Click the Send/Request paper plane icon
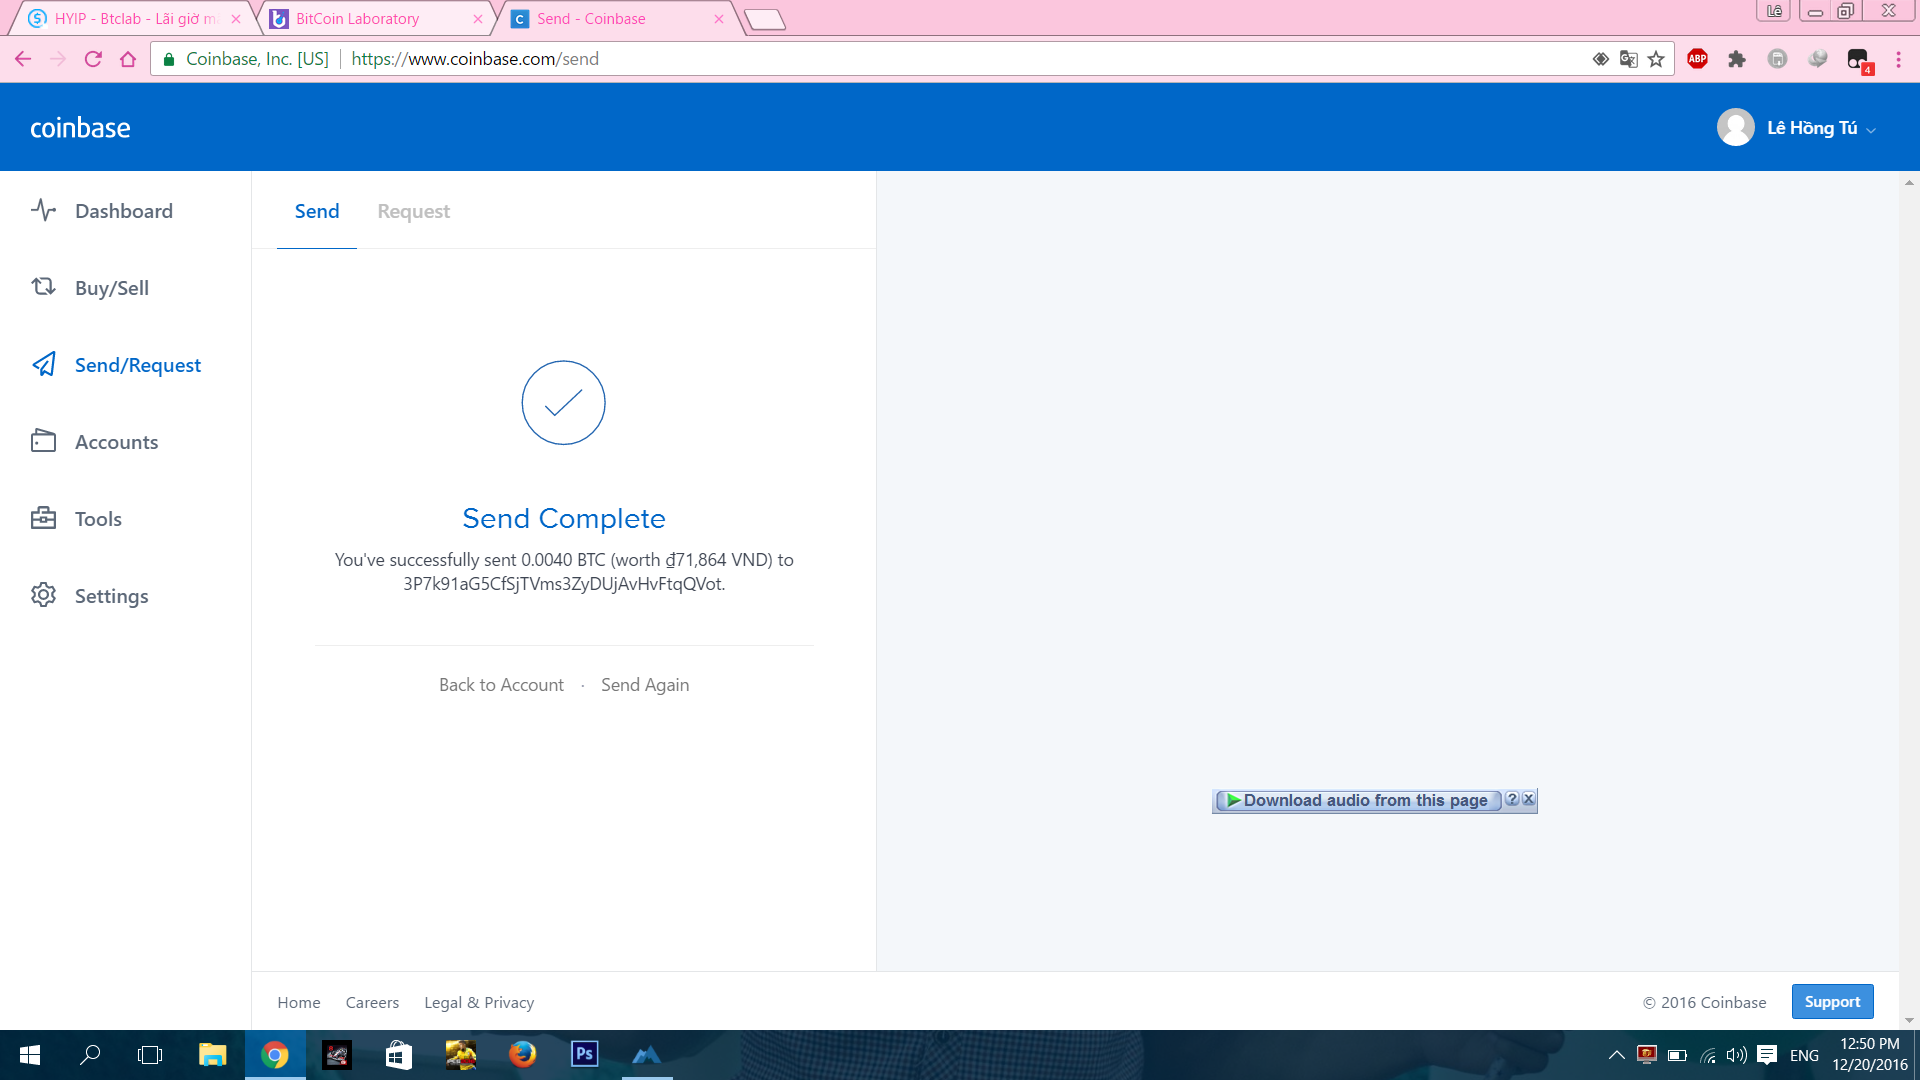 (43, 364)
